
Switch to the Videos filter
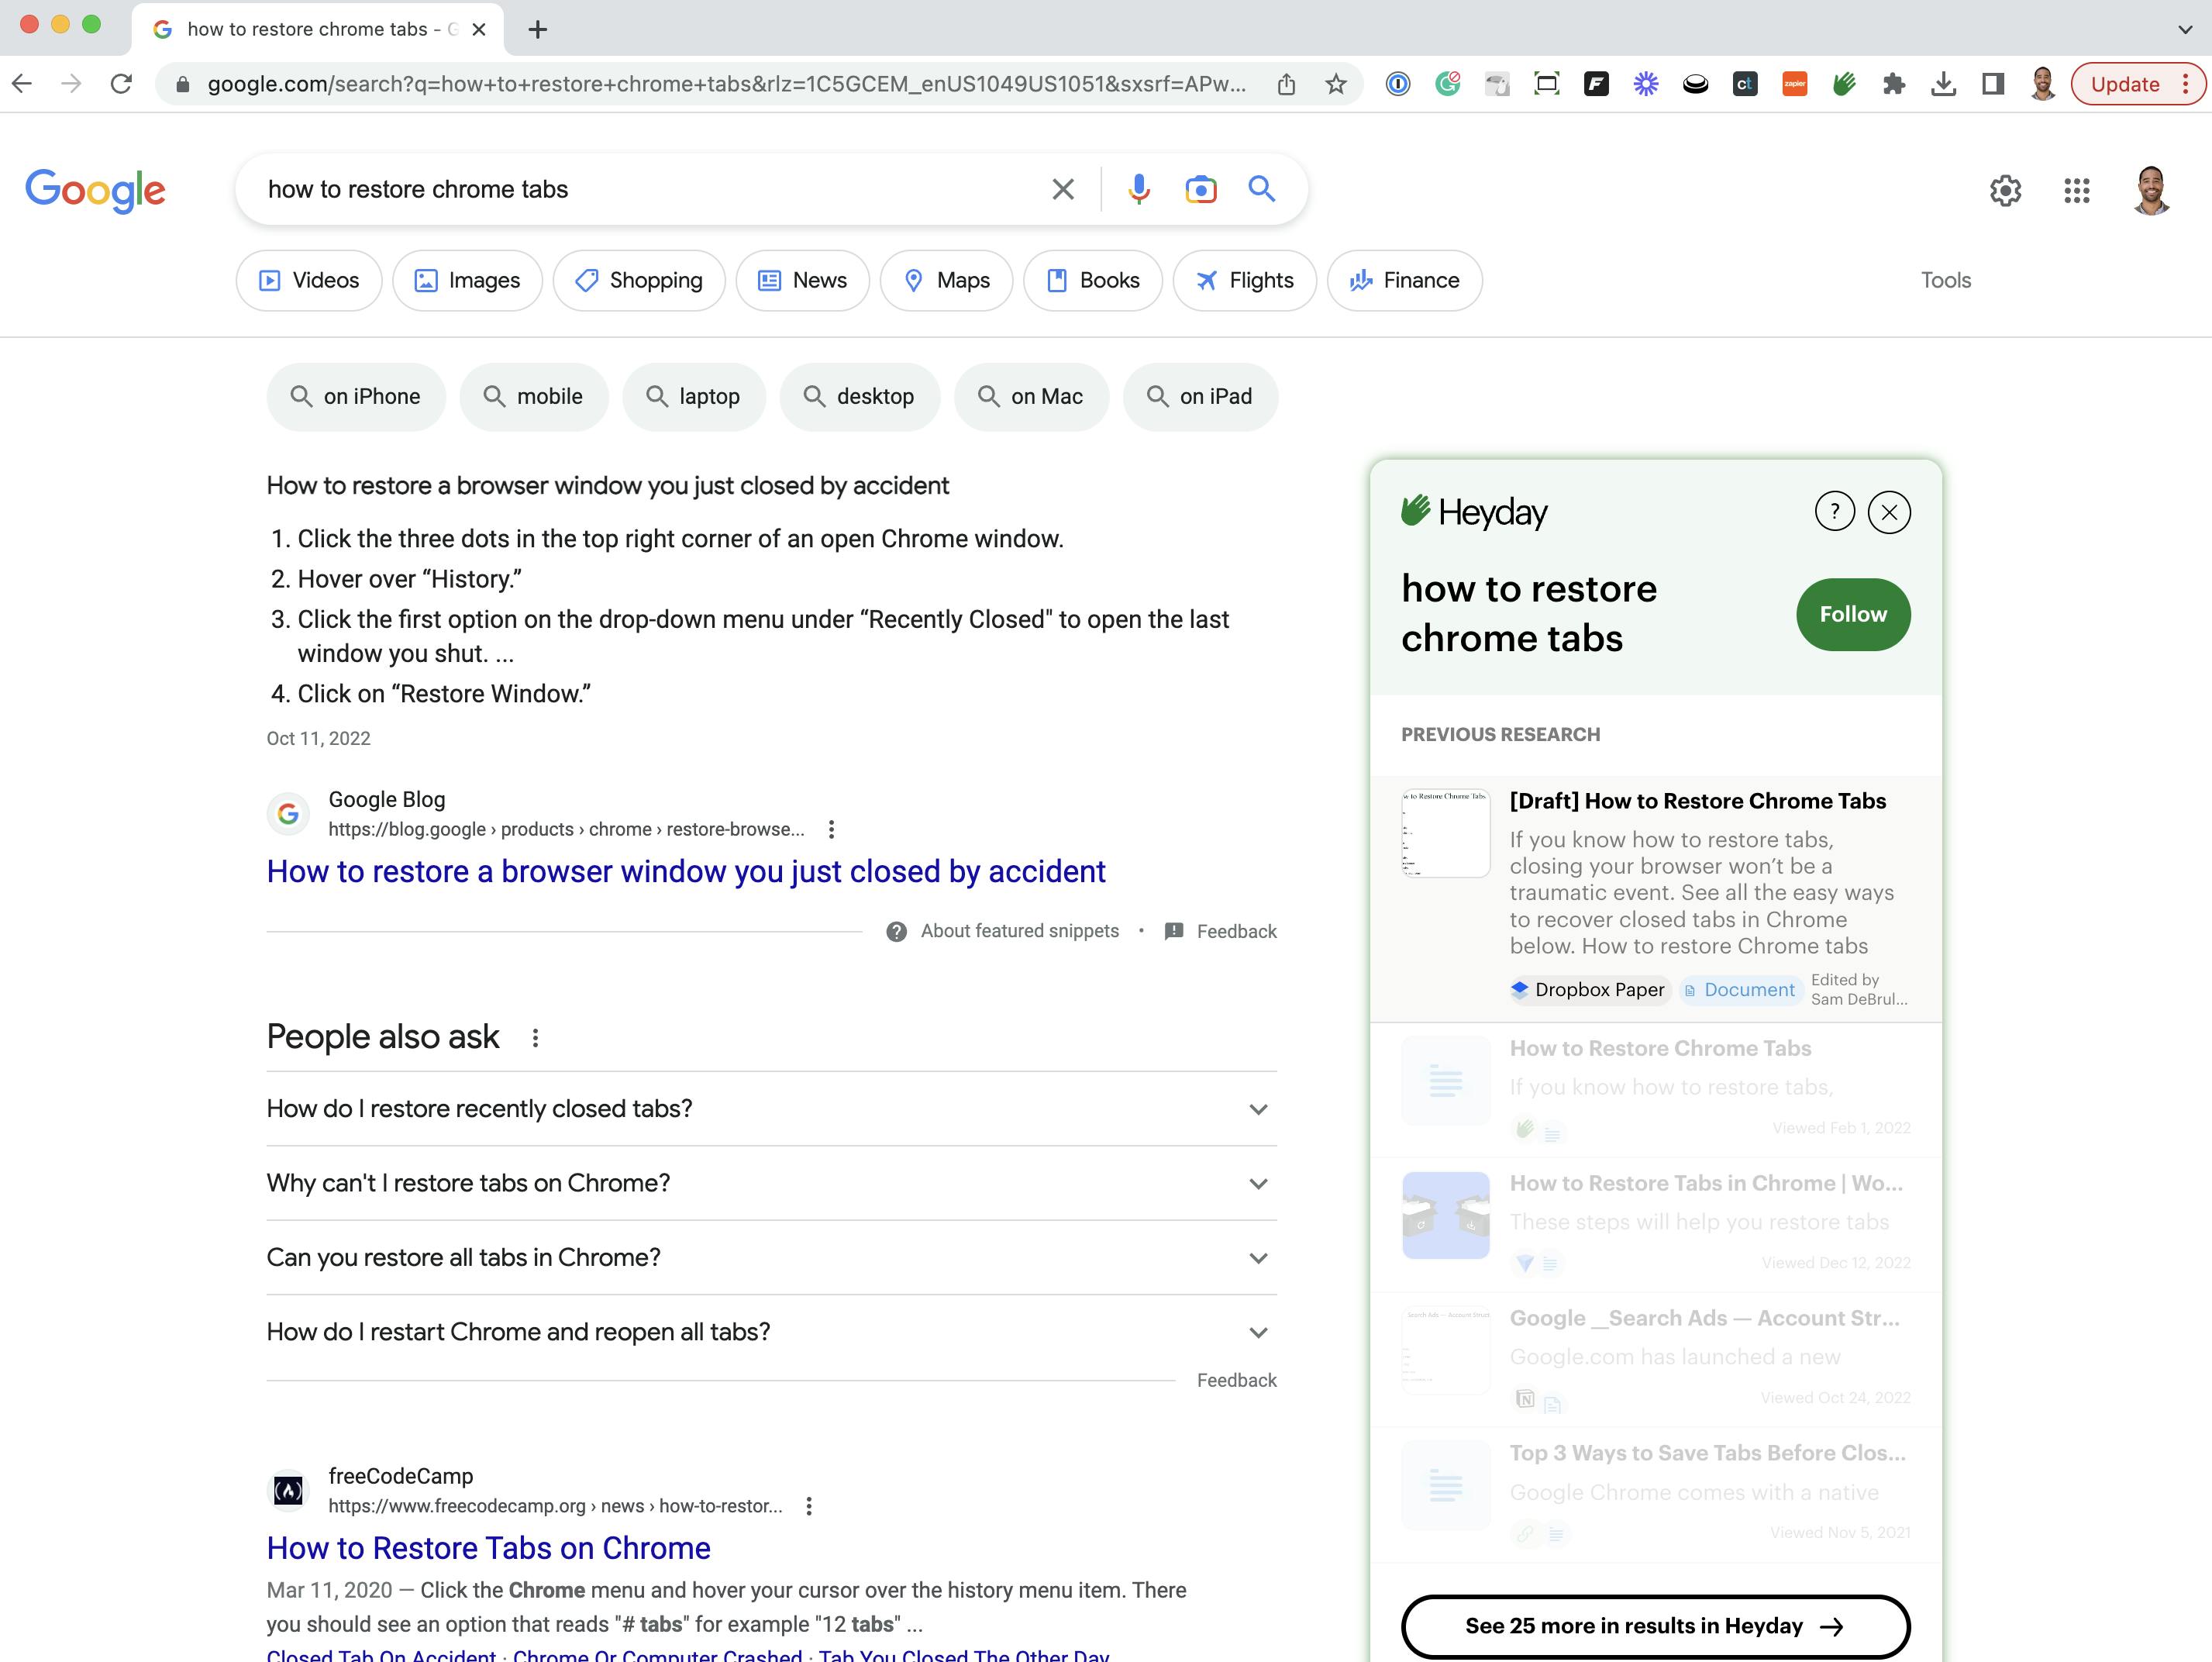[309, 280]
